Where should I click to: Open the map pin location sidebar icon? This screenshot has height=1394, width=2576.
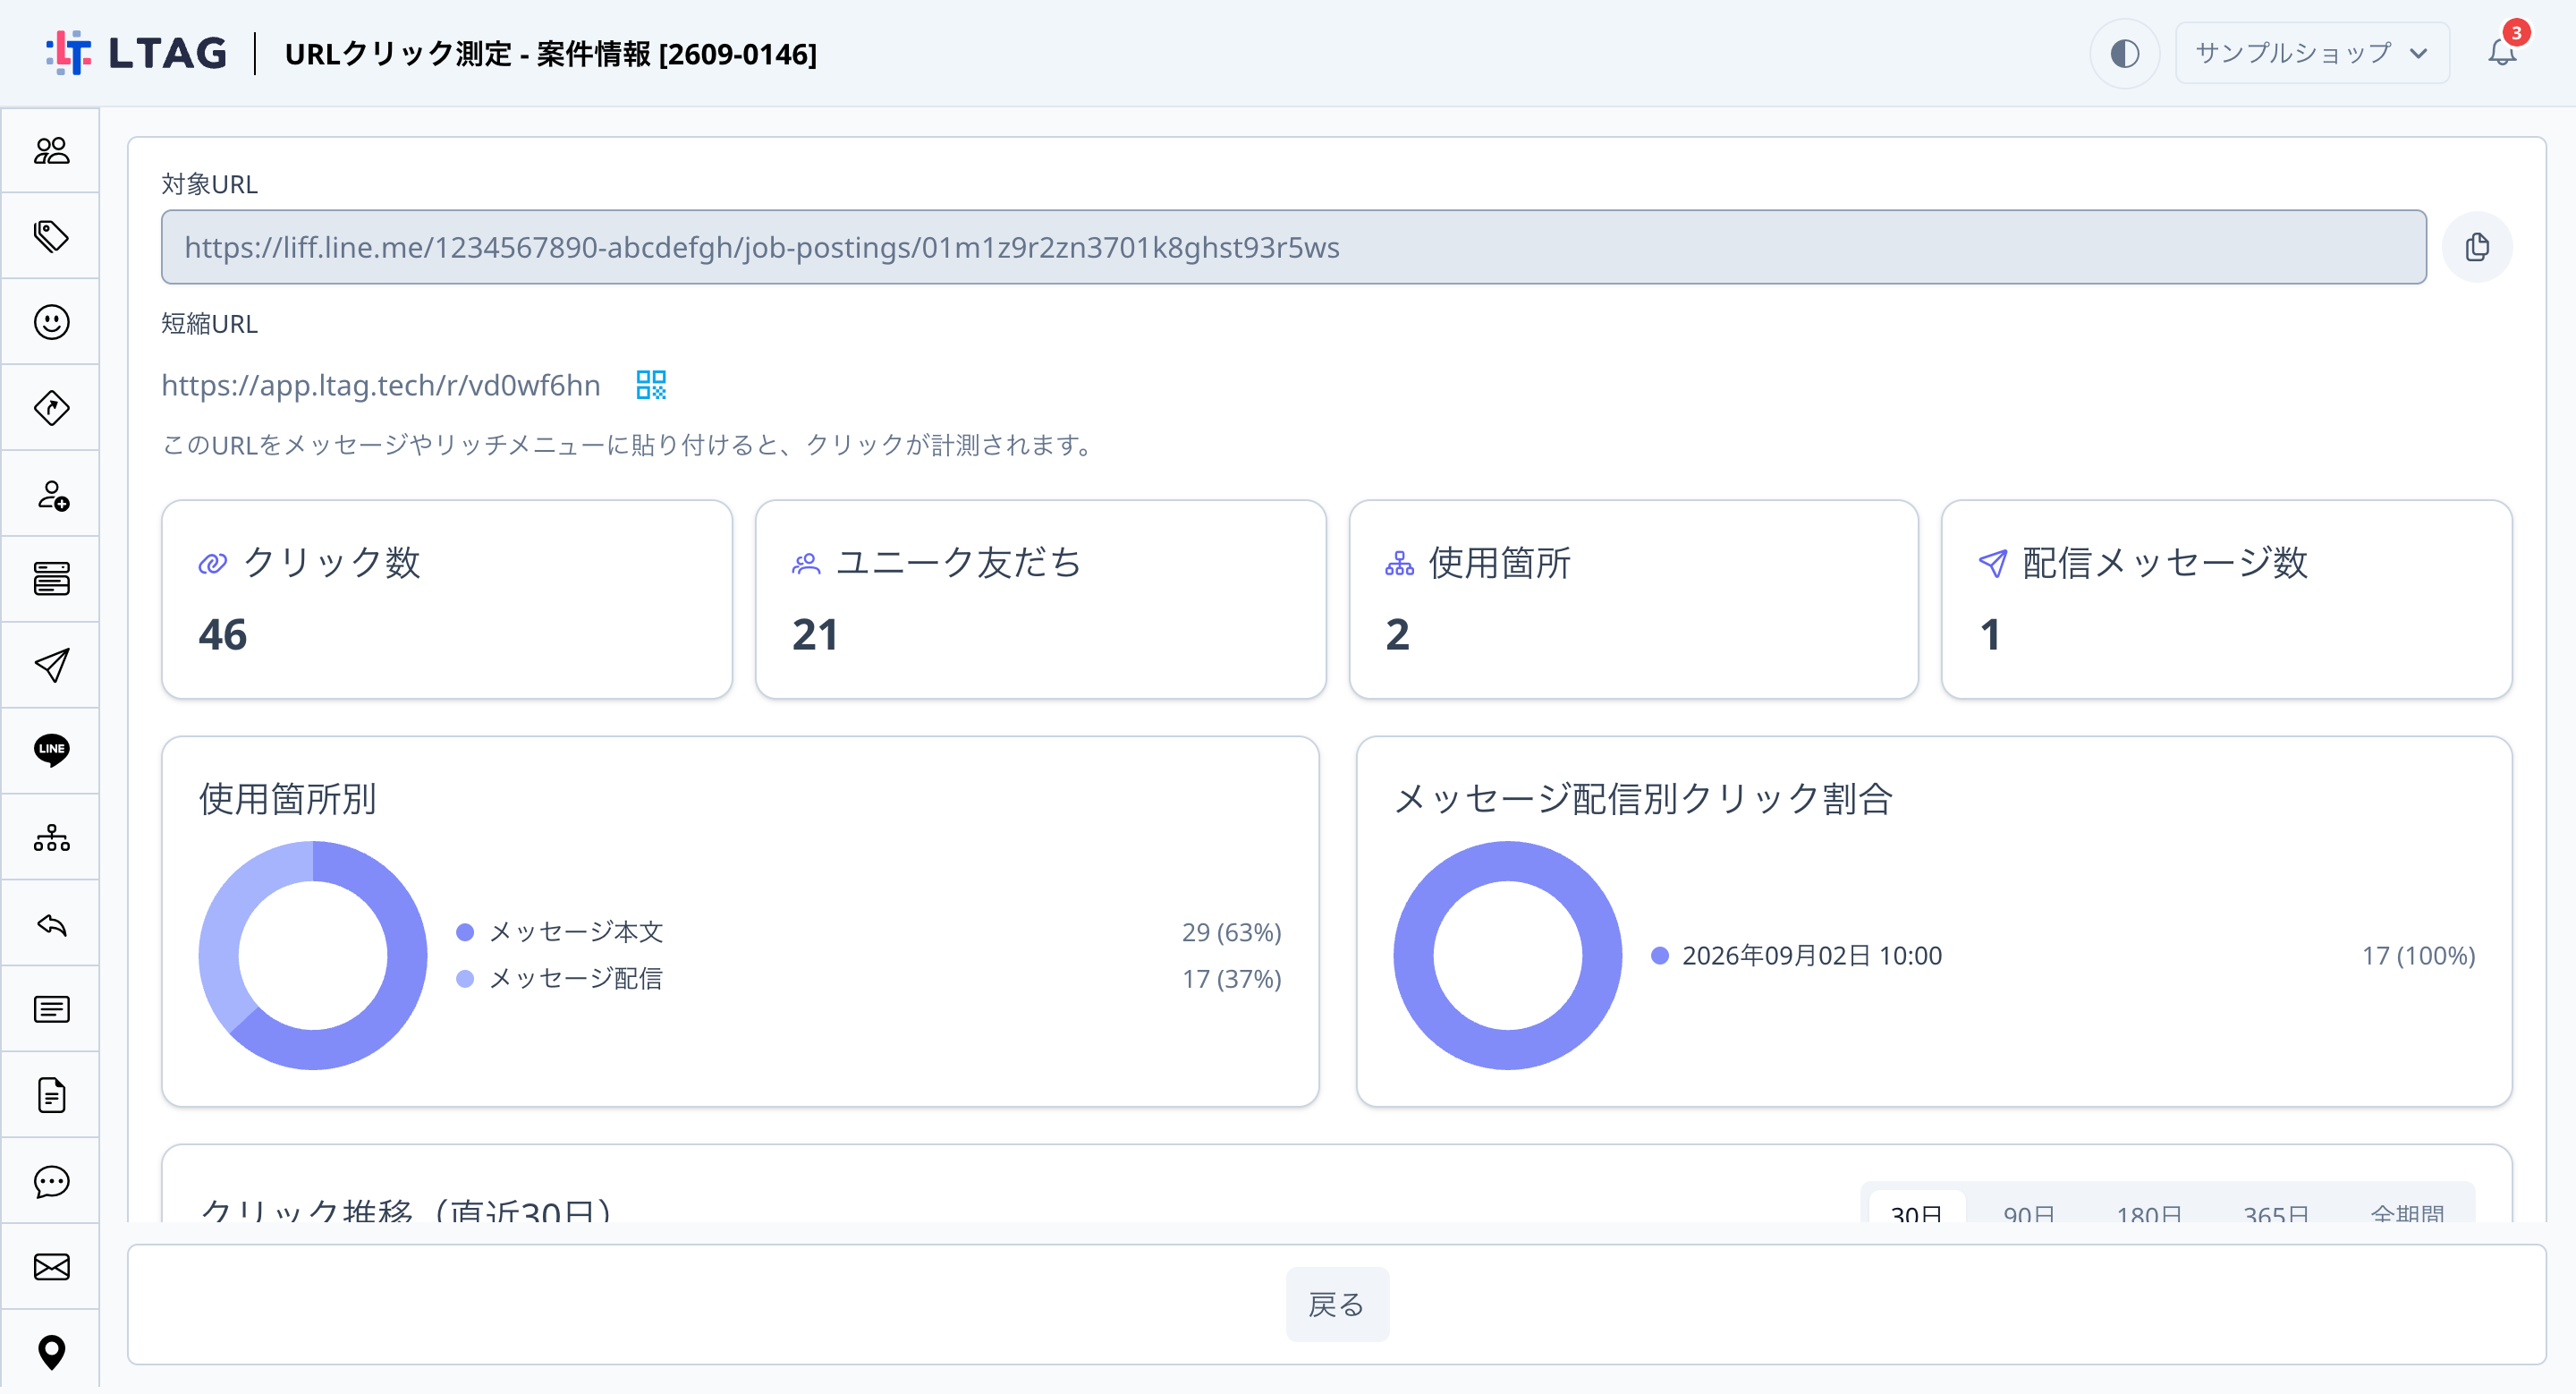click(x=51, y=1352)
